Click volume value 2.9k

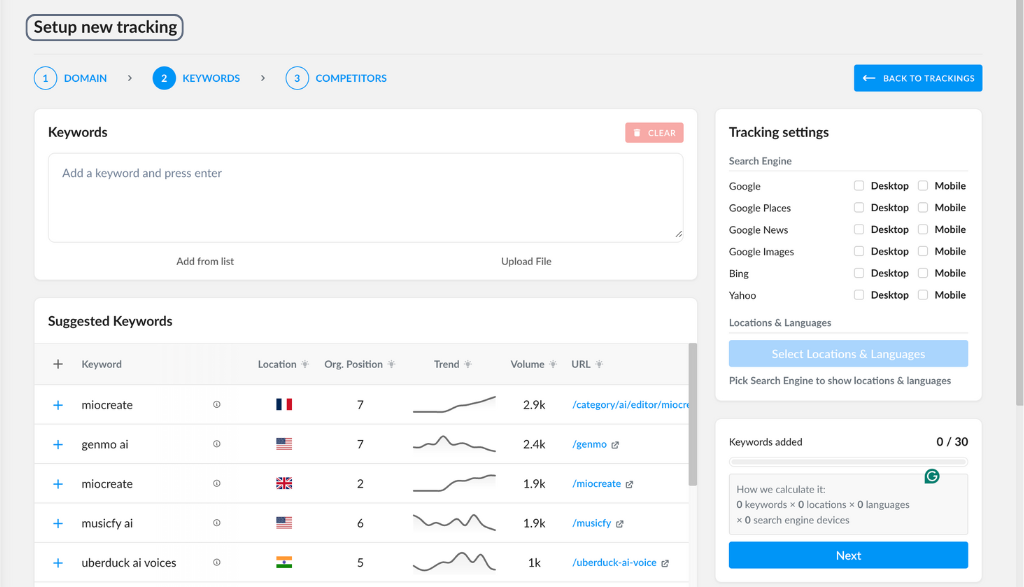(x=534, y=405)
